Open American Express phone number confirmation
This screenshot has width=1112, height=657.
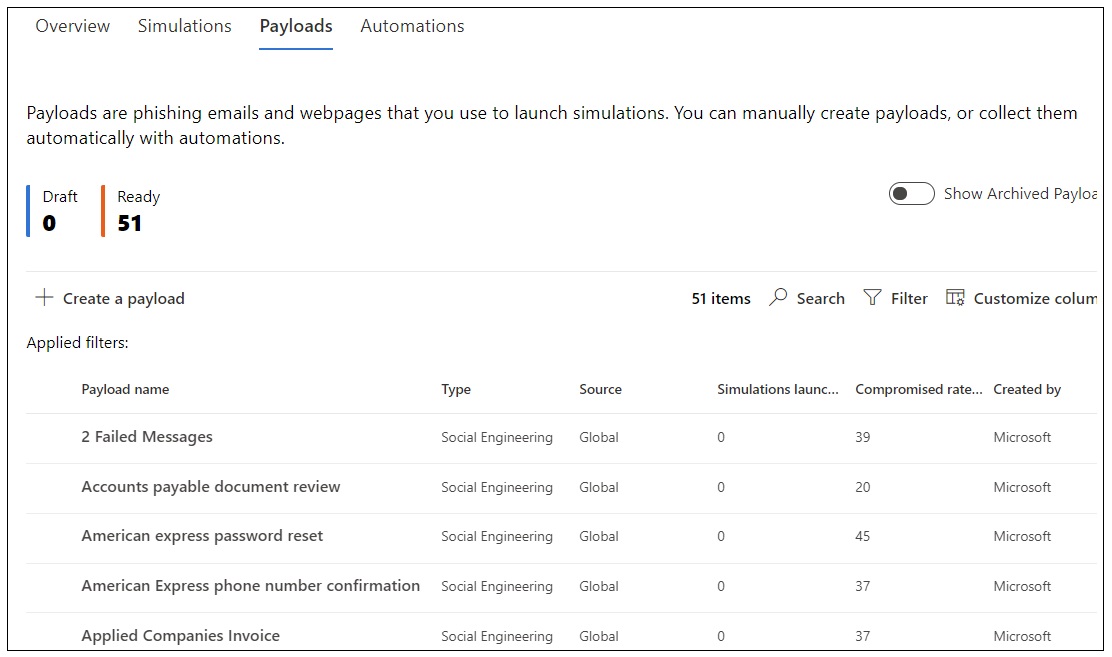[x=250, y=586]
